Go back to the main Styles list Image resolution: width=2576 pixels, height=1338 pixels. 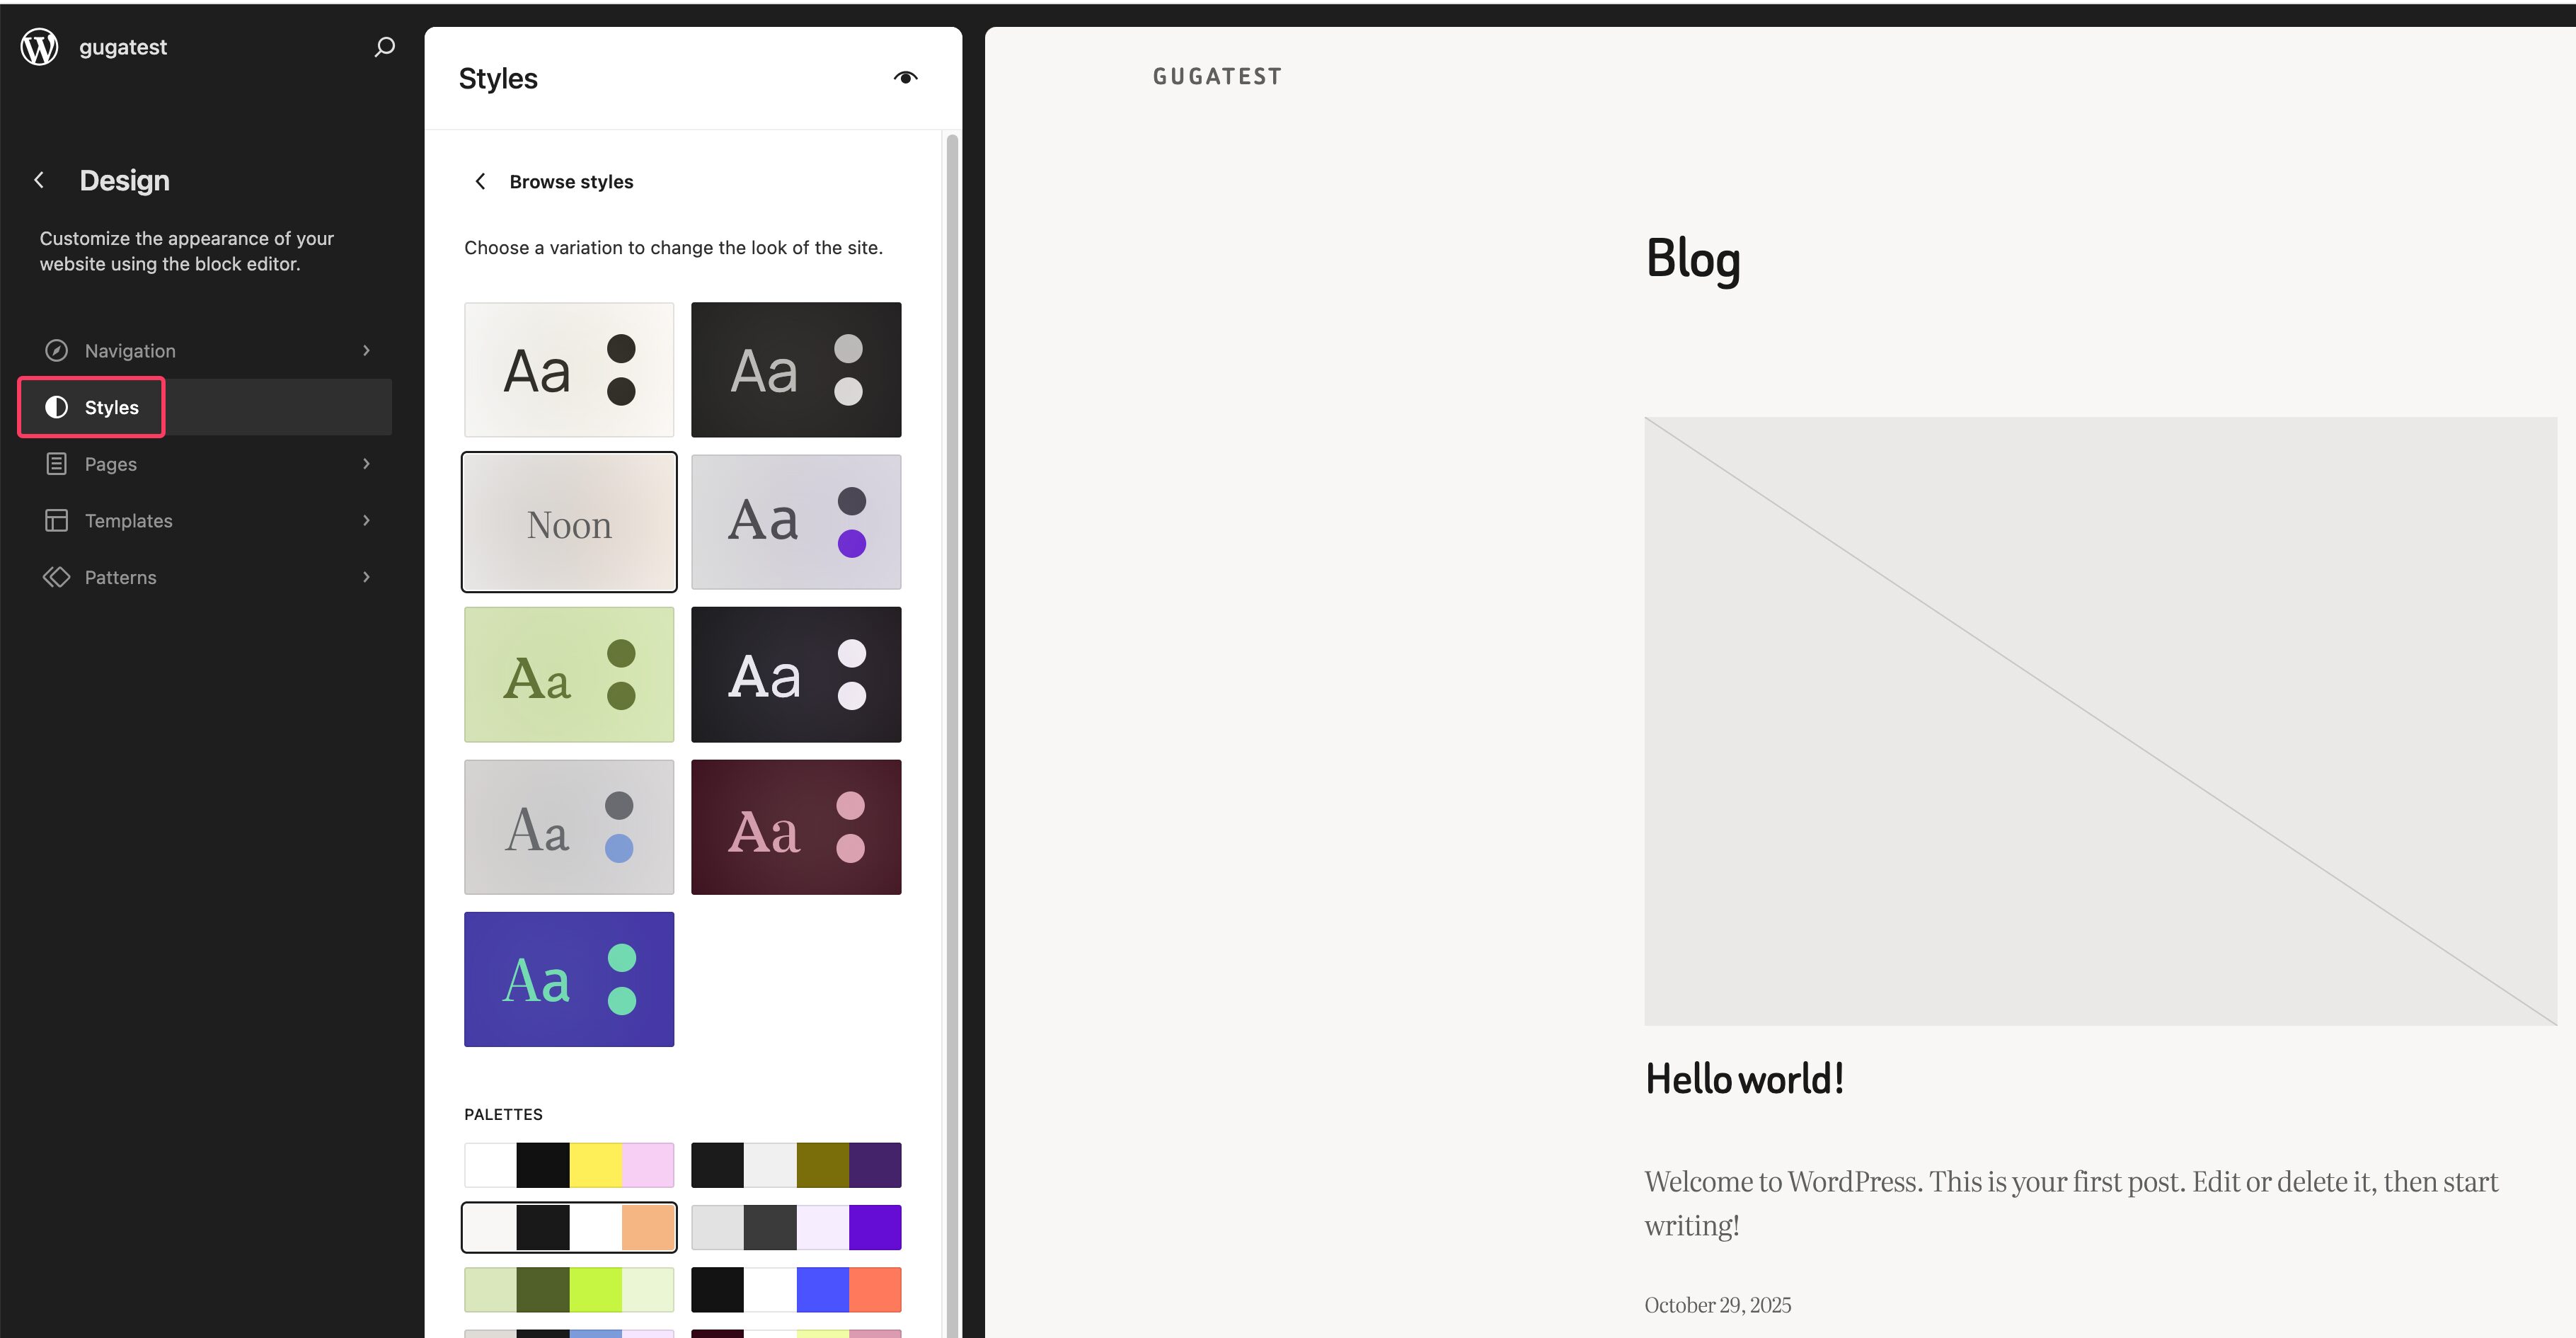(481, 181)
